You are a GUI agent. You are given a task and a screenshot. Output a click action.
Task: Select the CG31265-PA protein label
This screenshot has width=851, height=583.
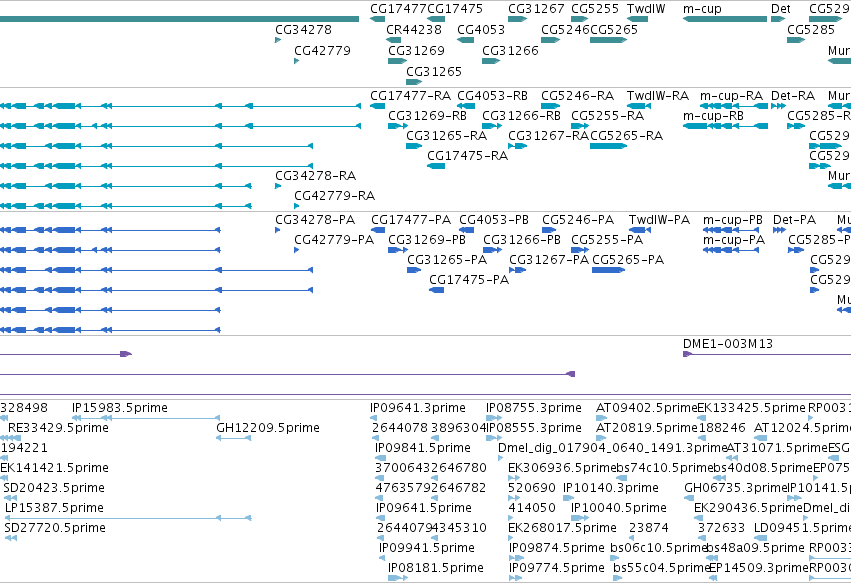(x=447, y=260)
